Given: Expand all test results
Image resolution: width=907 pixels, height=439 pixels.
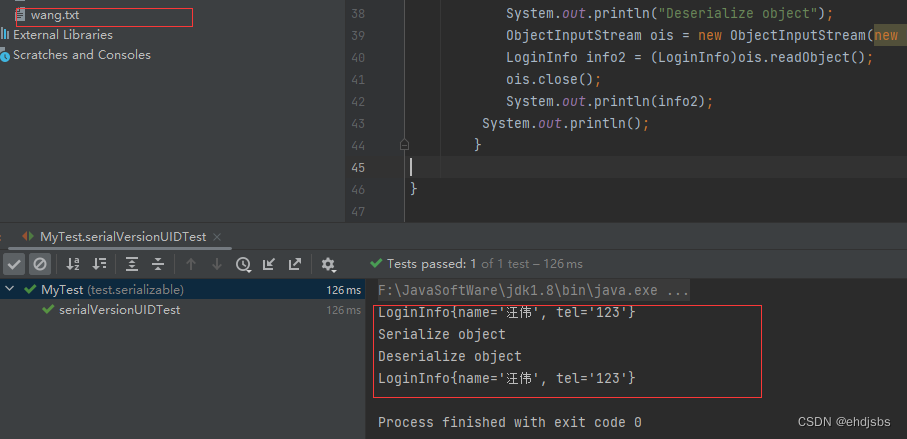Looking at the screenshot, I should pyautogui.click(x=132, y=264).
